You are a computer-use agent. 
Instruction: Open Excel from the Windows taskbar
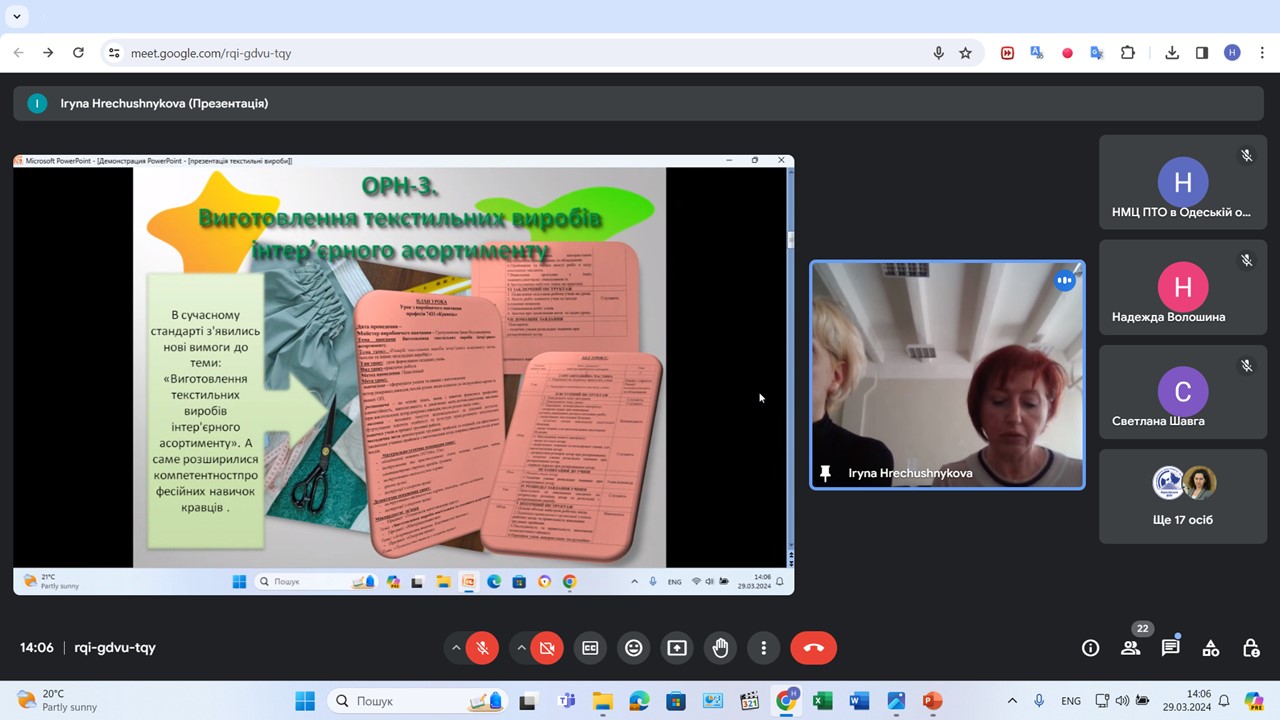pos(822,701)
